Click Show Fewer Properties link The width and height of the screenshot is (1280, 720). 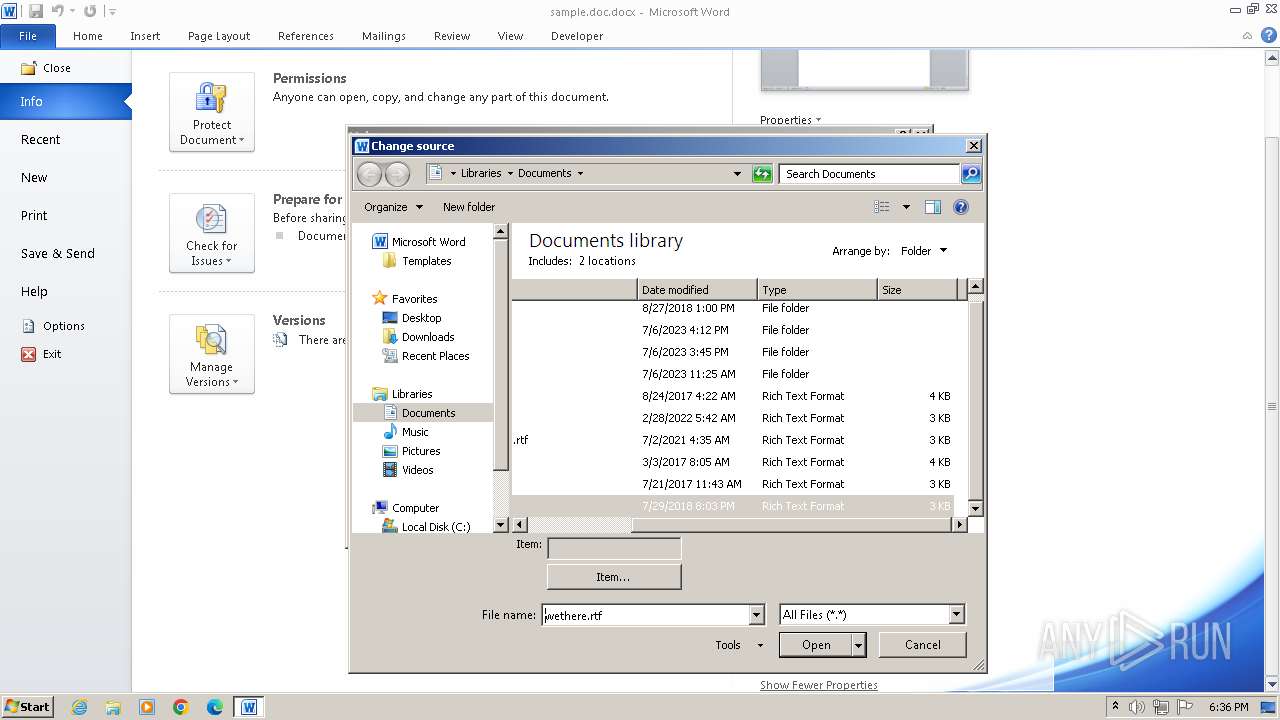point(819,685)
